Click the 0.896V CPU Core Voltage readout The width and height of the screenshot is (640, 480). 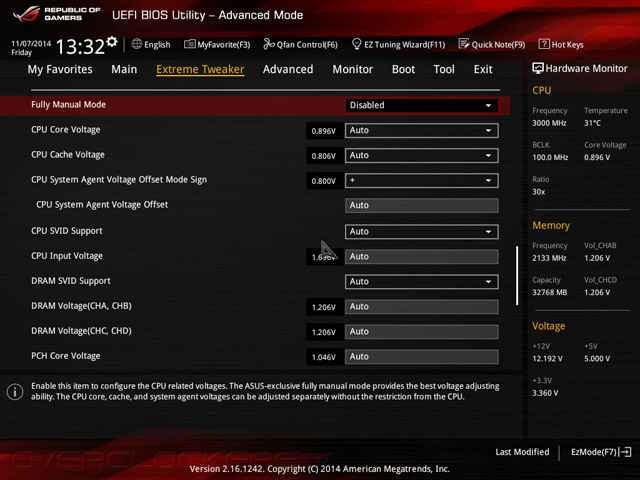(324, 131)
